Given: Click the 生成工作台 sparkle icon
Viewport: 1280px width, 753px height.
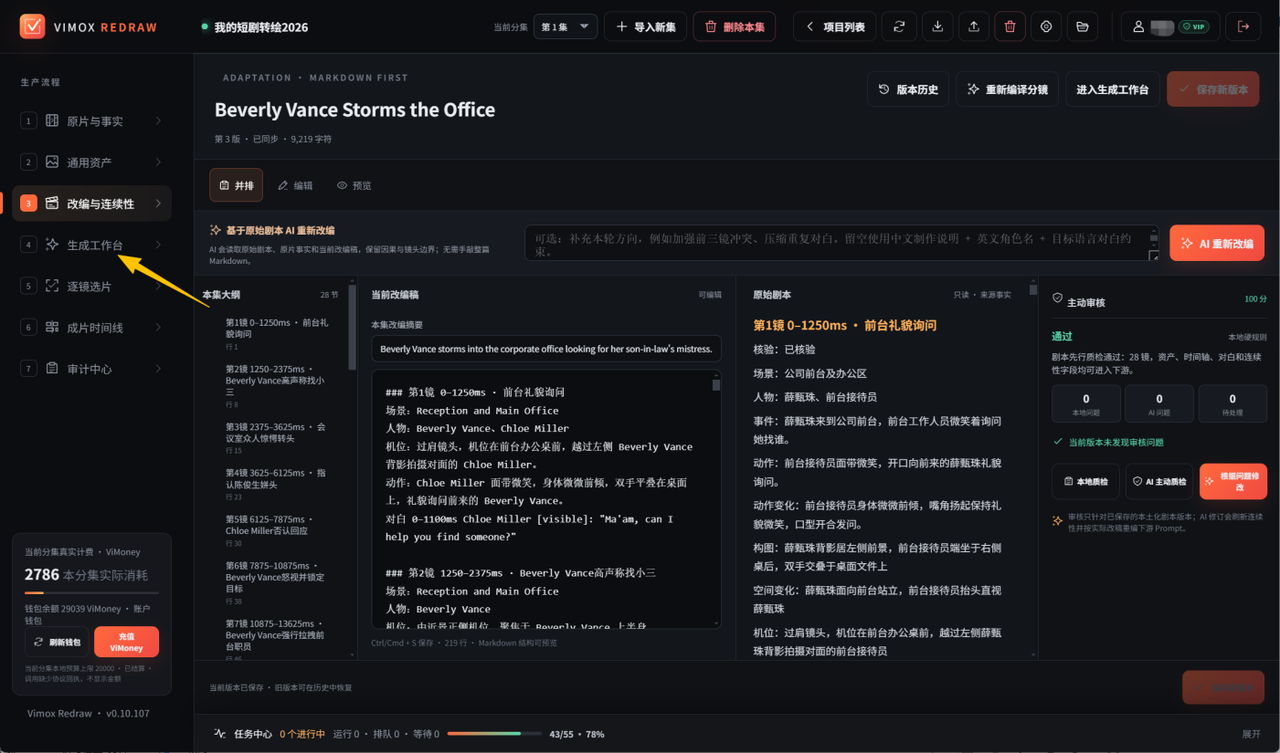Looking at the screenshot, I should (x=52, y=245).
